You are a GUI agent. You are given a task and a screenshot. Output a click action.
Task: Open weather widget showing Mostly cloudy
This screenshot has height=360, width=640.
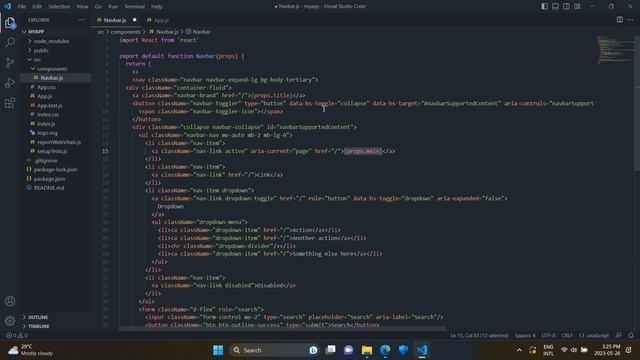pyautogui.click(x=31, y=350)
